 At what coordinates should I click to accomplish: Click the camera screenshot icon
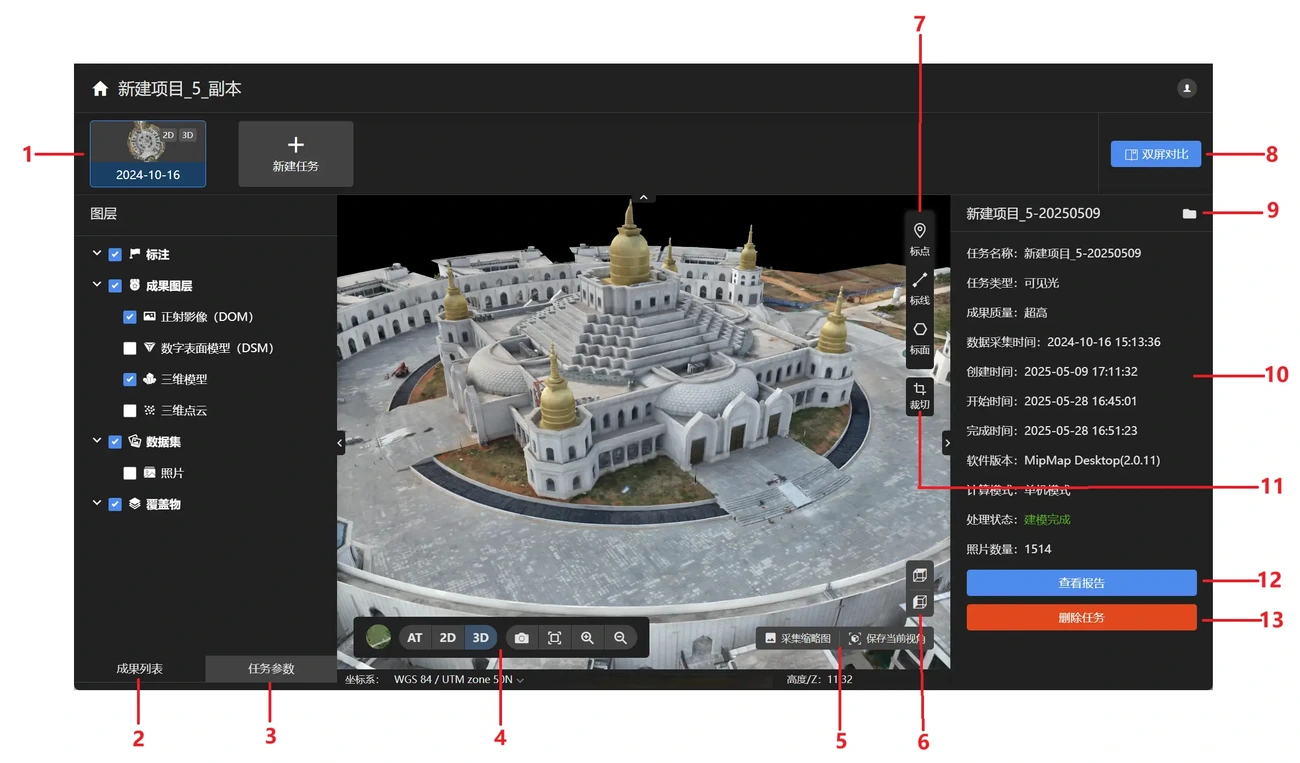(522, 638)
